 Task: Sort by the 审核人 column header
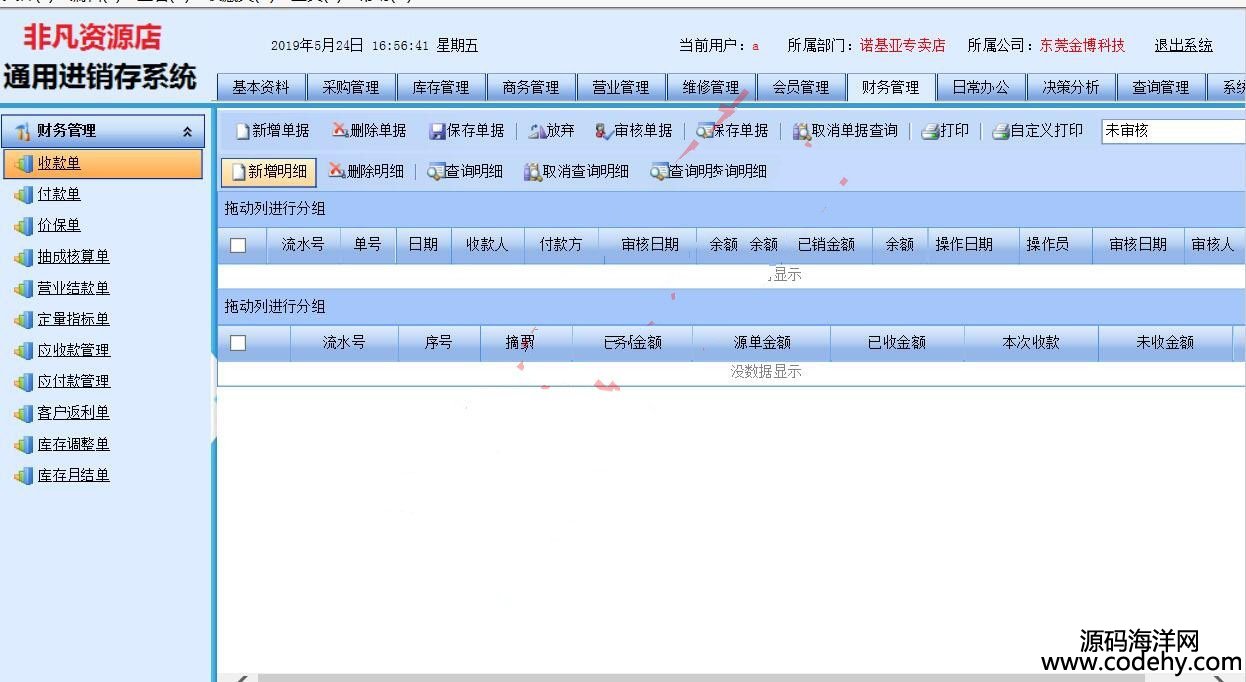(1213, 244)
